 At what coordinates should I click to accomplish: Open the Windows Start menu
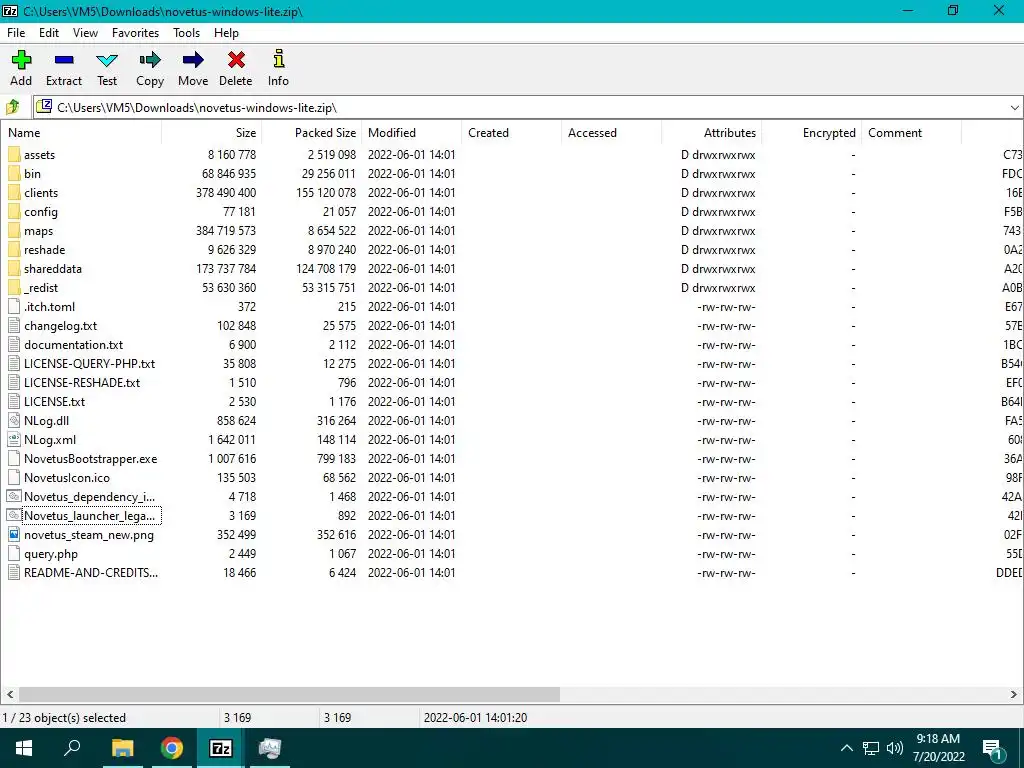pos(24,748)
